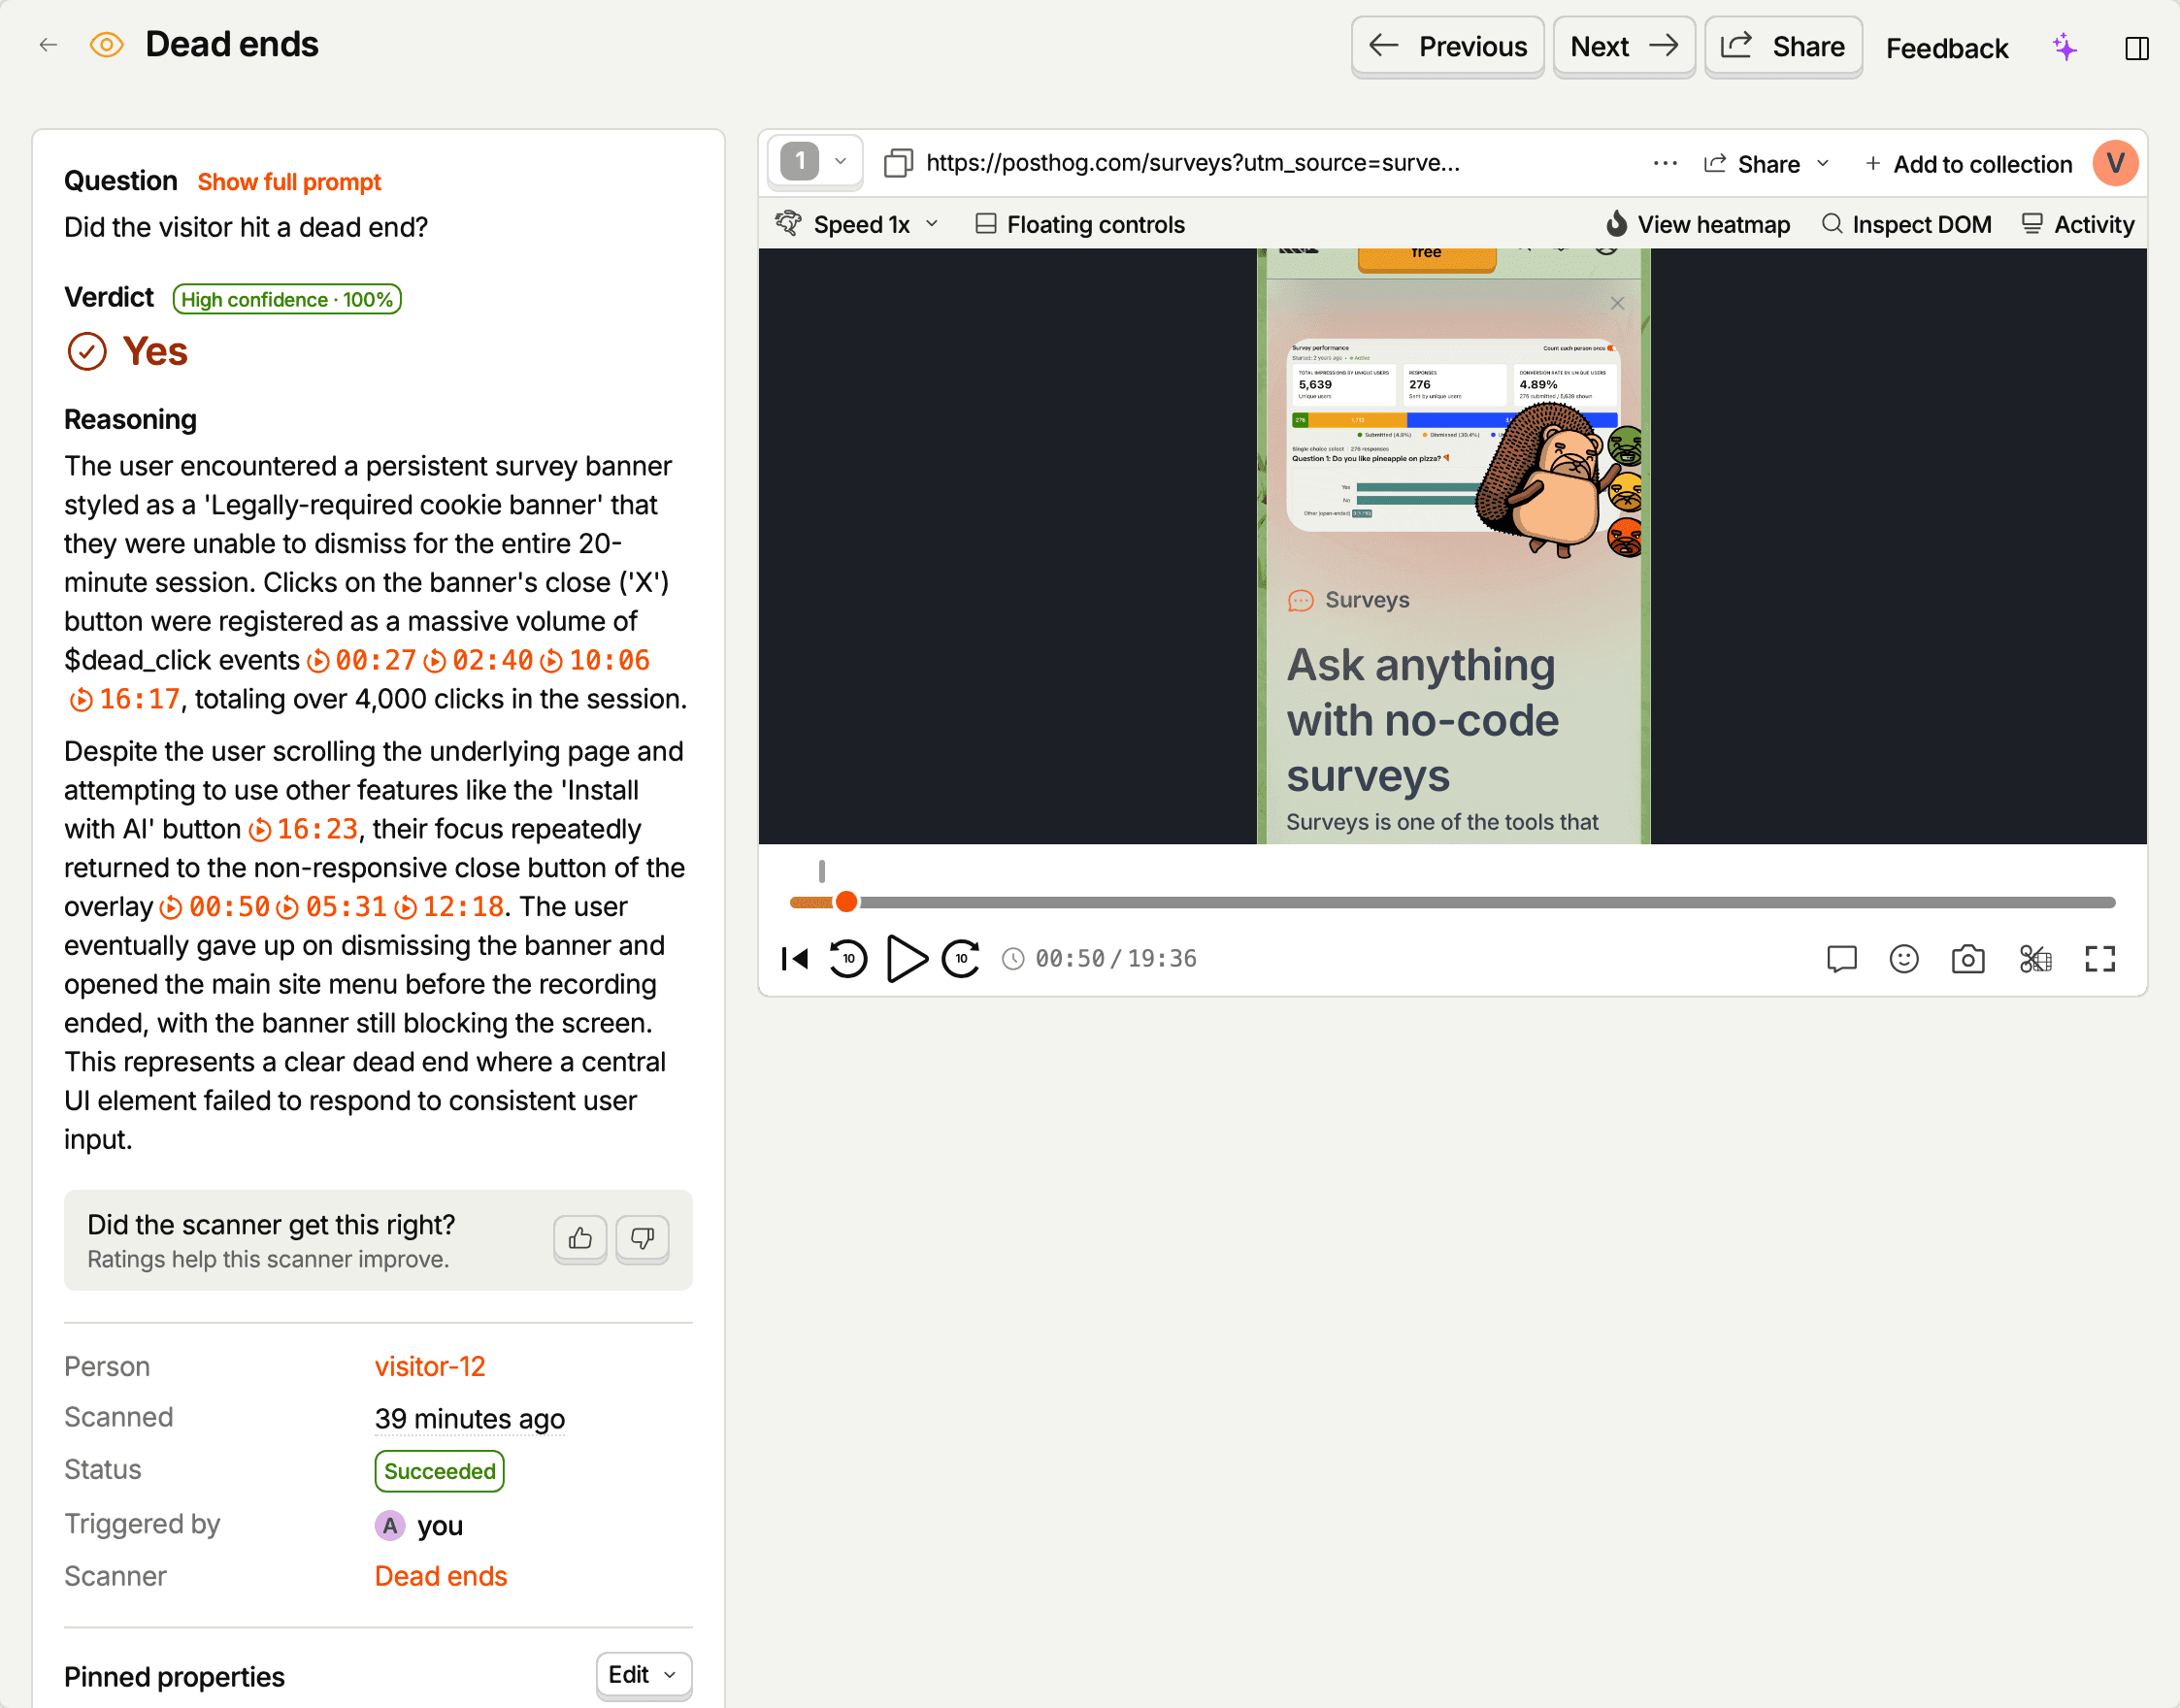The height and width of the screenshot is (1708, 2180).
Task: Click the scissors clip icon
Action: click(2035, 959)
